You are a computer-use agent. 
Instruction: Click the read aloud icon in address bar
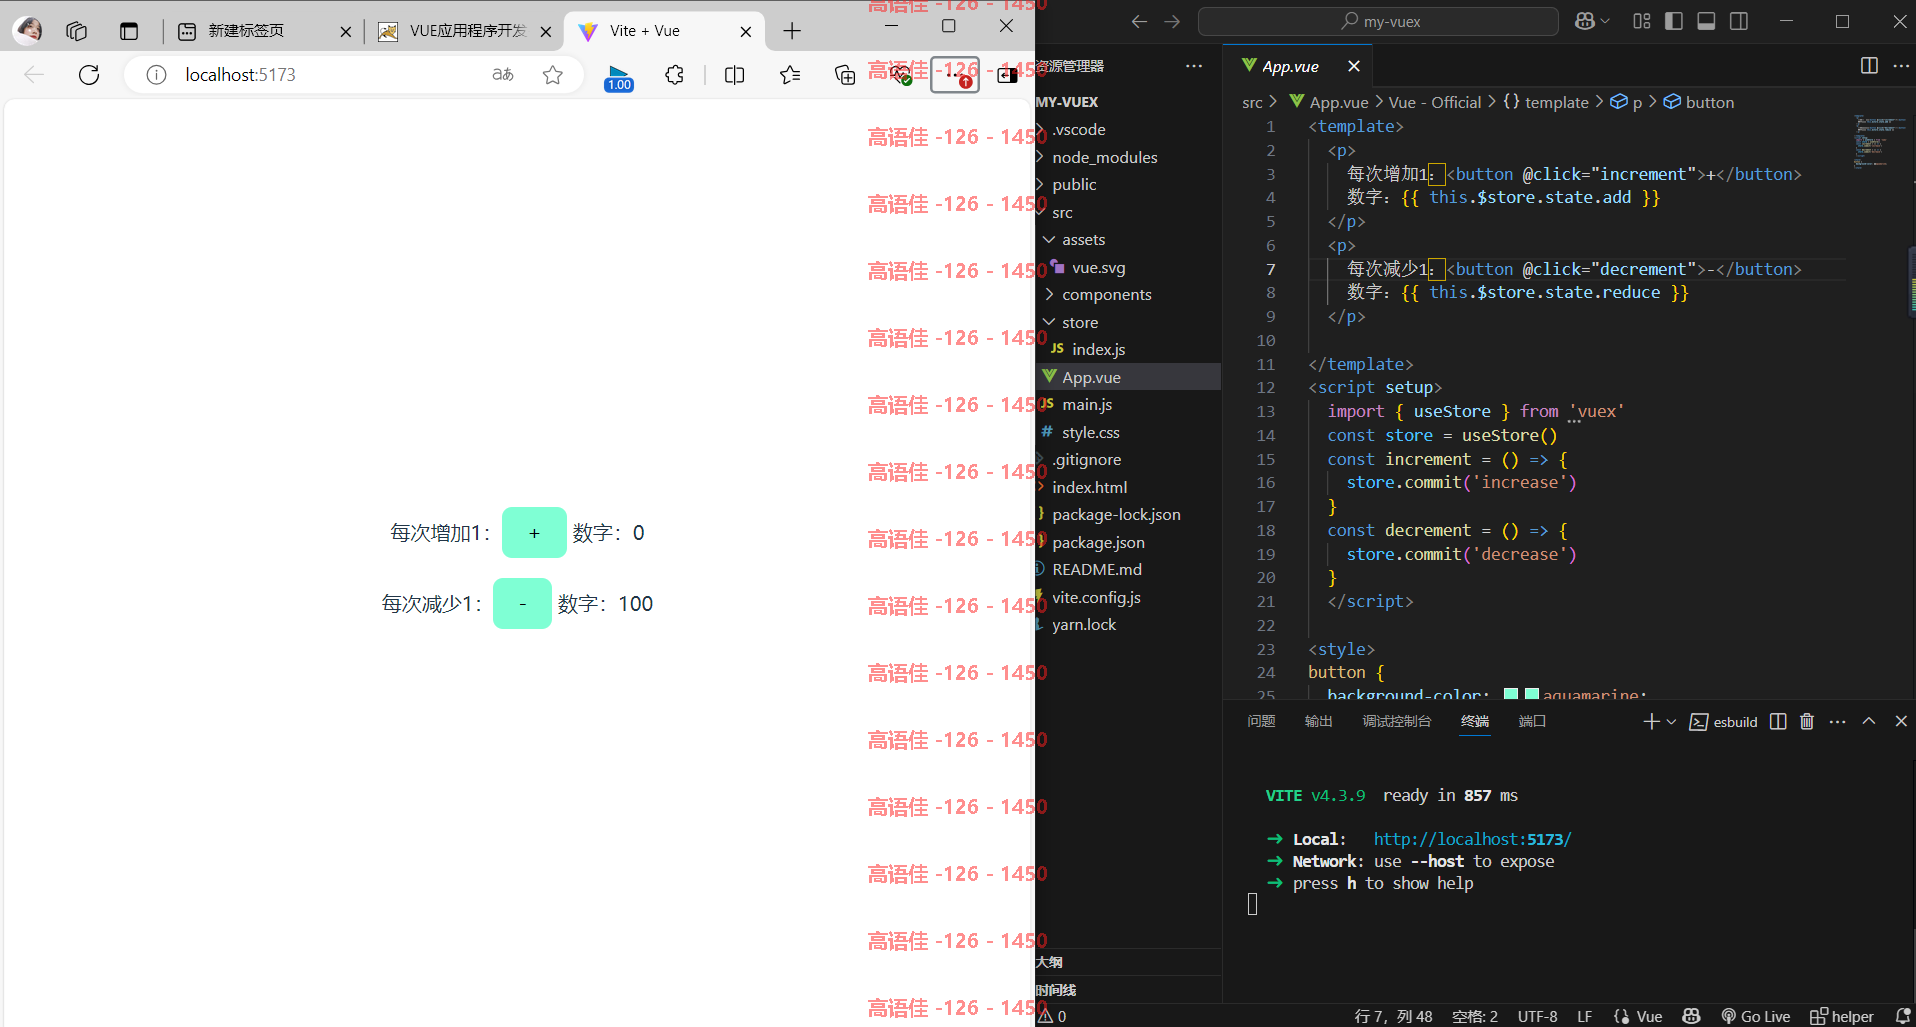pyautogui.click(x=503, y=75)
